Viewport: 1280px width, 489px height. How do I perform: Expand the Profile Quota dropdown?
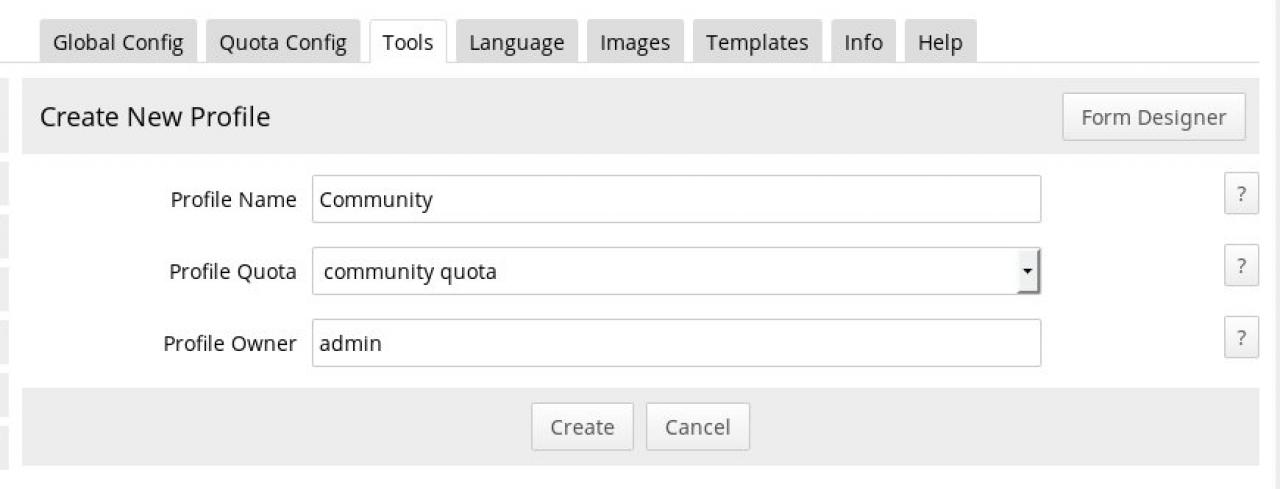click(x=1026, y=271)
